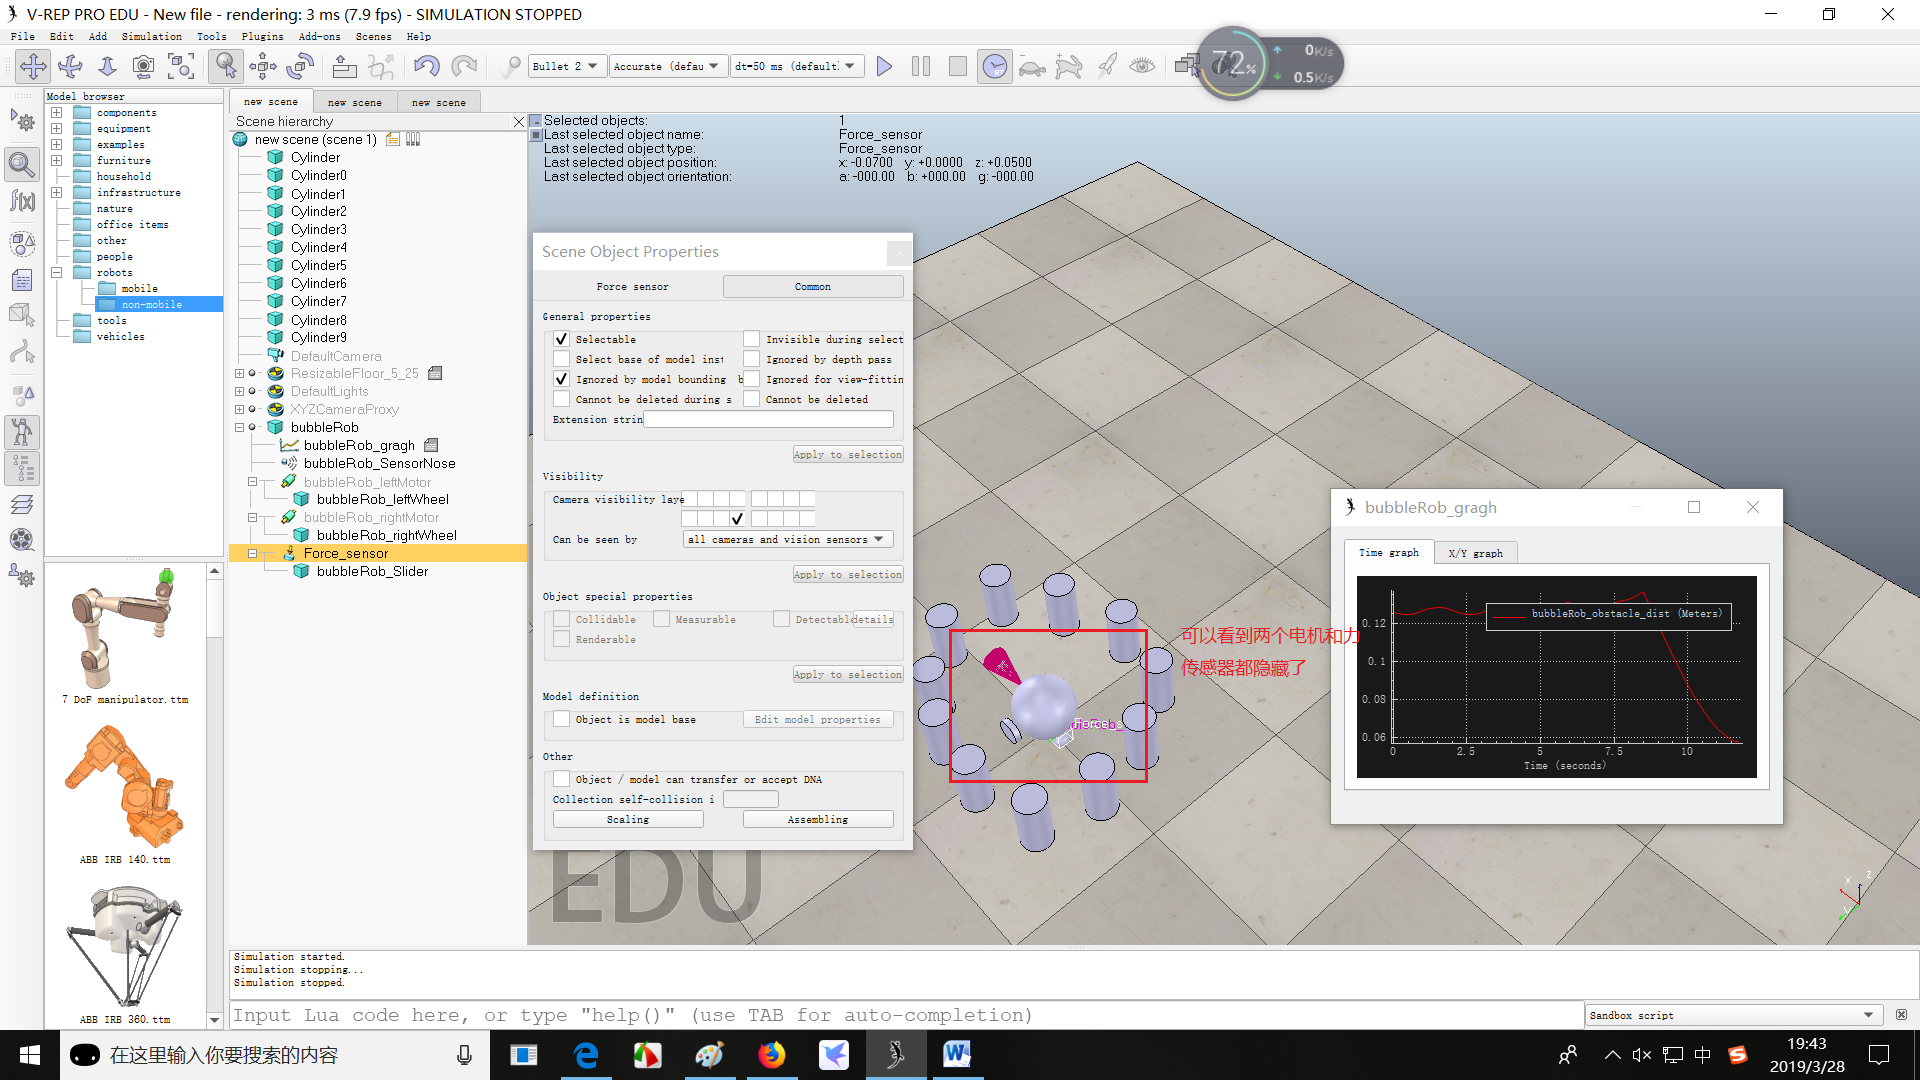Enable Object is model base checkbox
The width and height of the screenshot is (1920, 1080).
(x=562, y=719)
